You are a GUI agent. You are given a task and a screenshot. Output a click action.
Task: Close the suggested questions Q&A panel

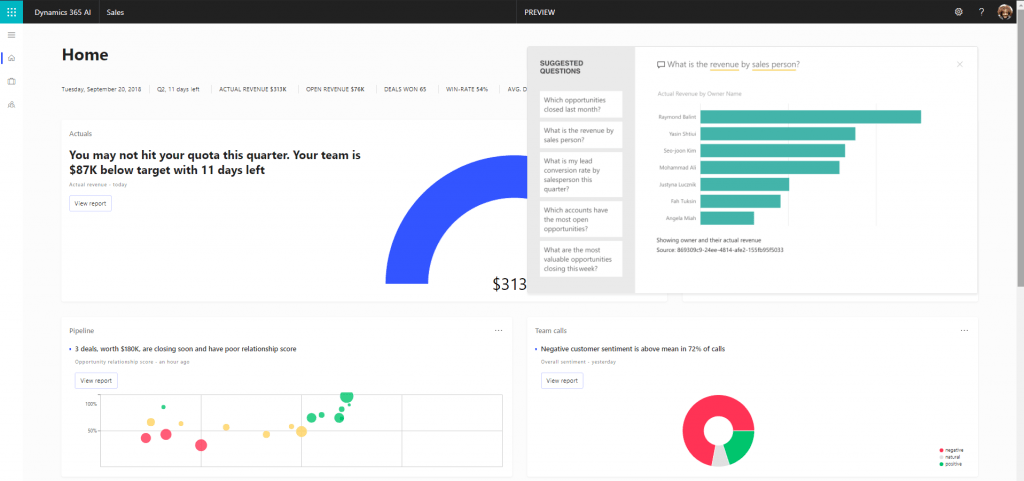point(959,64)
